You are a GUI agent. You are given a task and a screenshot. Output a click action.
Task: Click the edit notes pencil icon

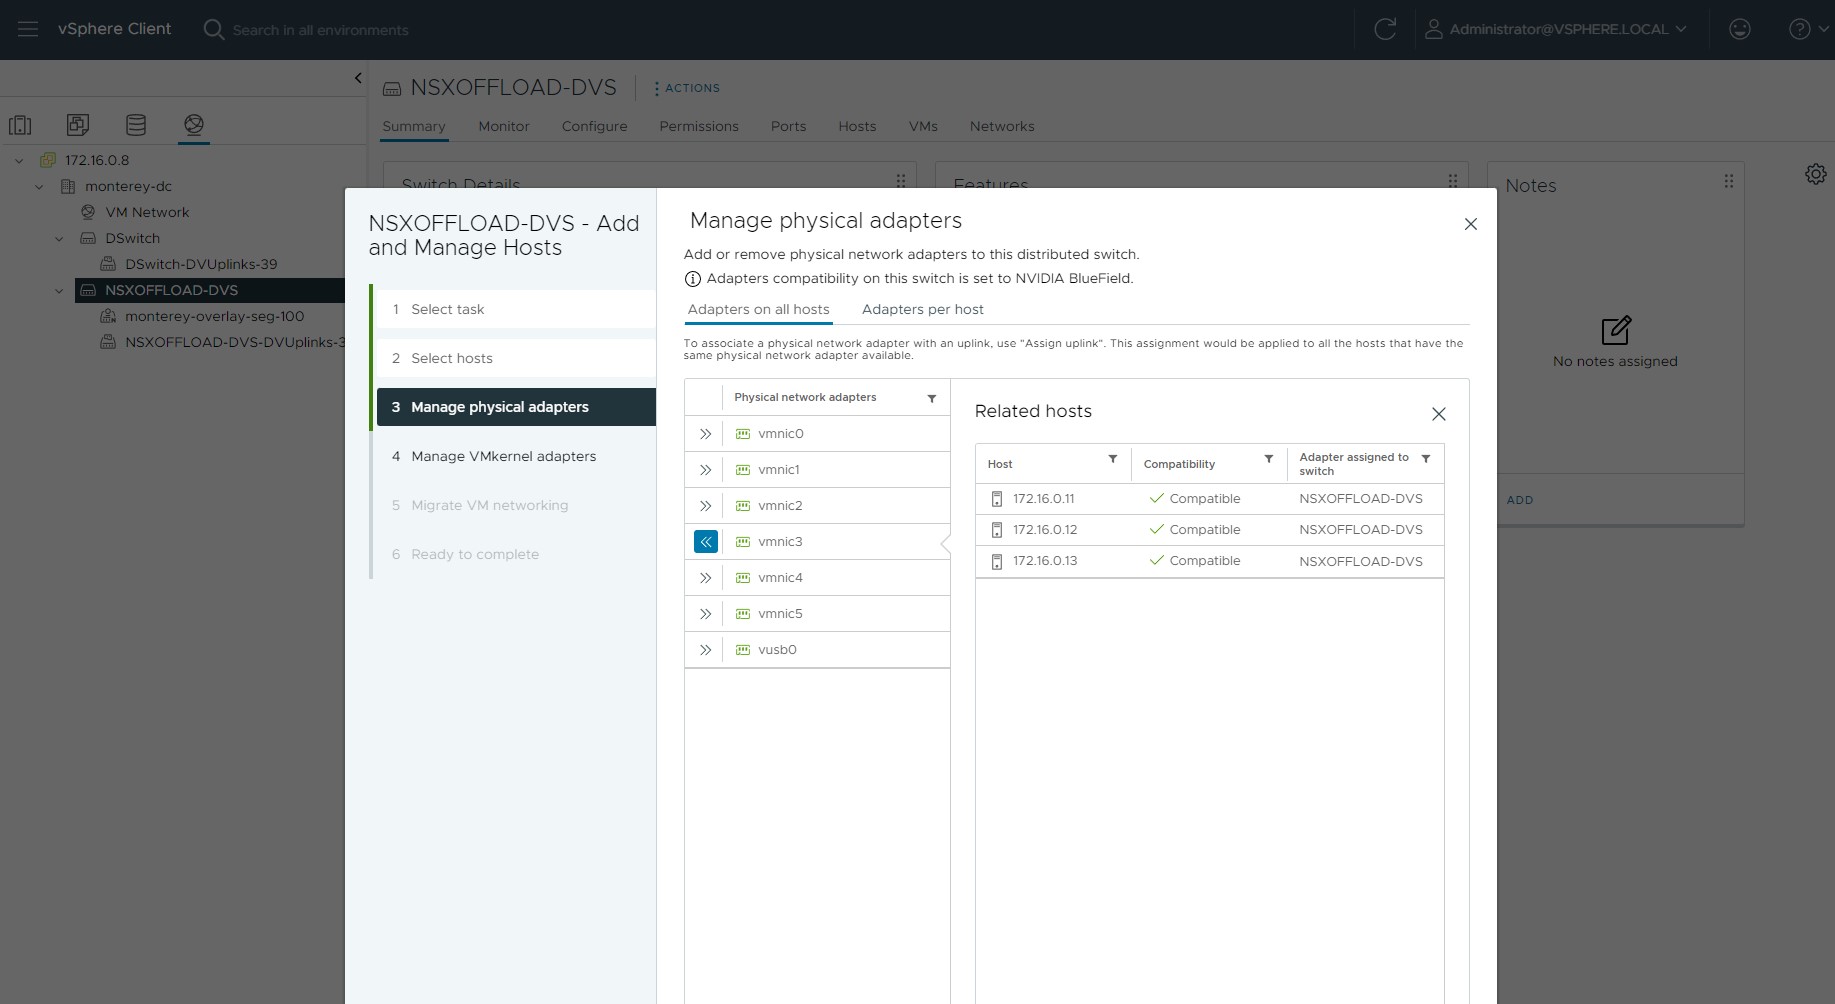click(1615, 331)
